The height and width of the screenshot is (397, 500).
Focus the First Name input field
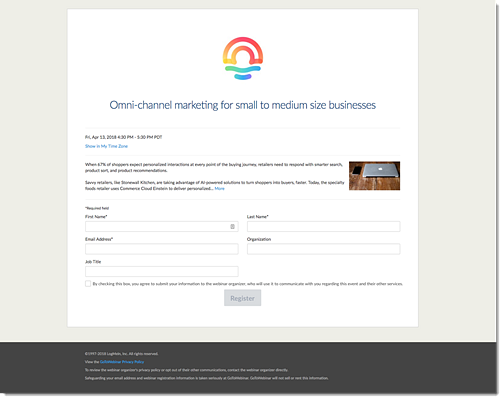point(162,227)
